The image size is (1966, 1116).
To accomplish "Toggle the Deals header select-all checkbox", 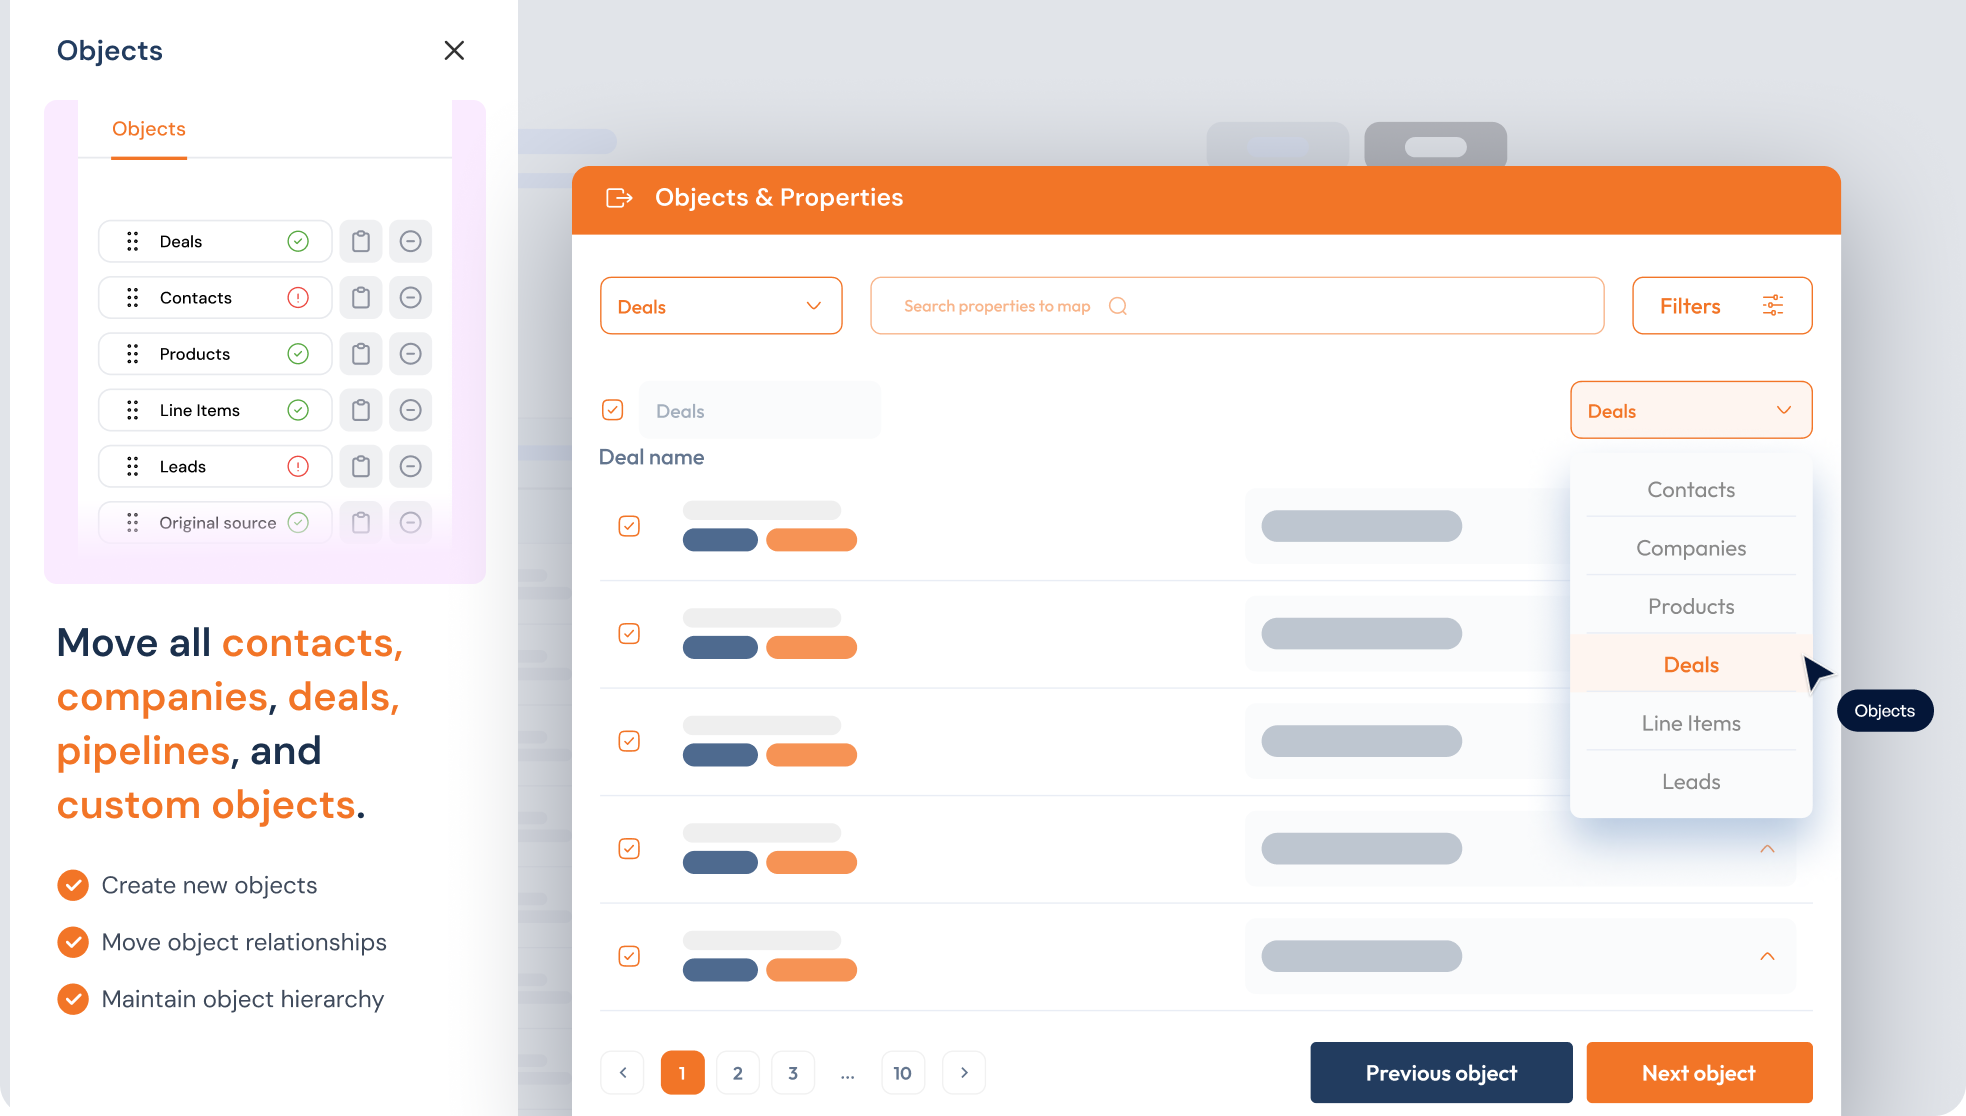I will [x=613, y=410].
